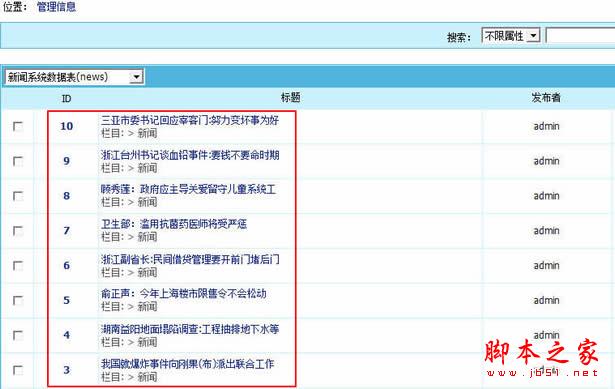Image resolution: width=615 pixels, height=389 pixels.
Task: Click the ID column header
Action: tap(66, 99)
